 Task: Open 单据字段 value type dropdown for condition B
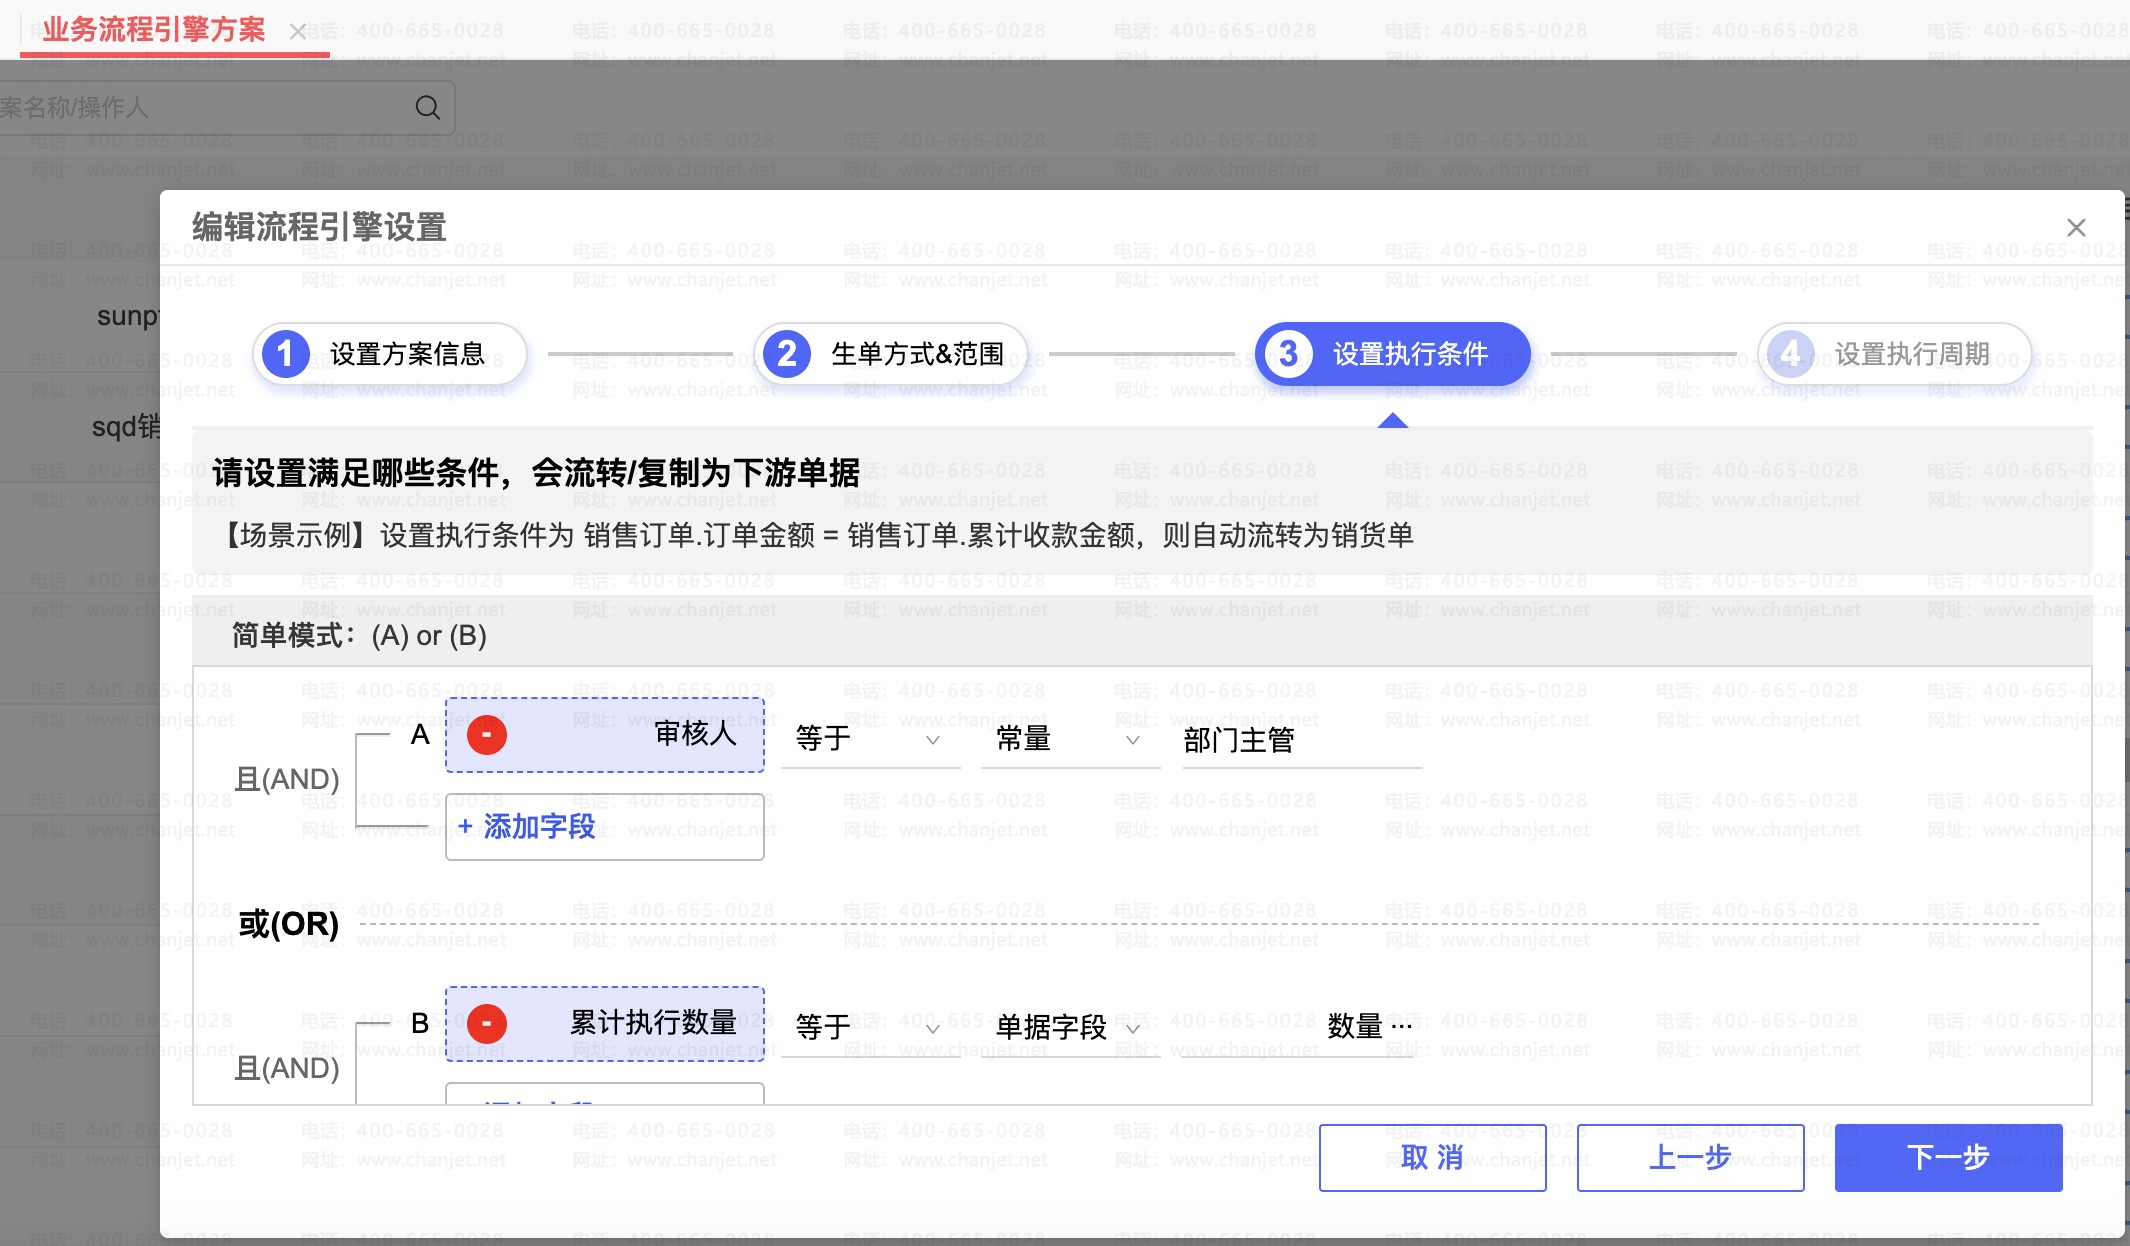point(1070,1027)
